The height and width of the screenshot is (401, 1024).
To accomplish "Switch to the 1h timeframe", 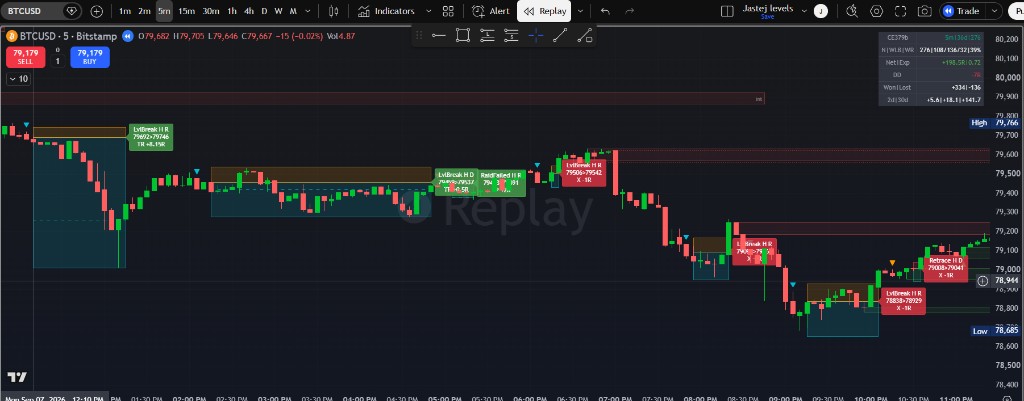I will point(232,11).
